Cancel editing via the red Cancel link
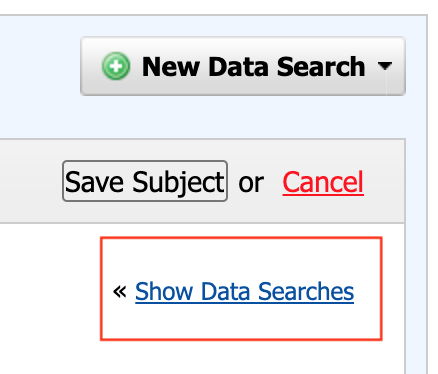Viewport: 438px width, 374px height. pyautogui.click(x=323, y=182)
